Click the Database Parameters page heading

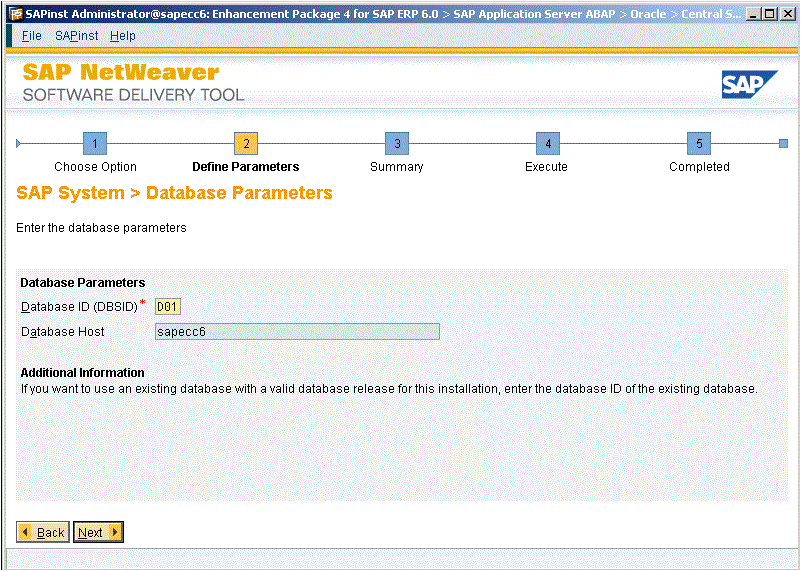(x=174, y=193)
